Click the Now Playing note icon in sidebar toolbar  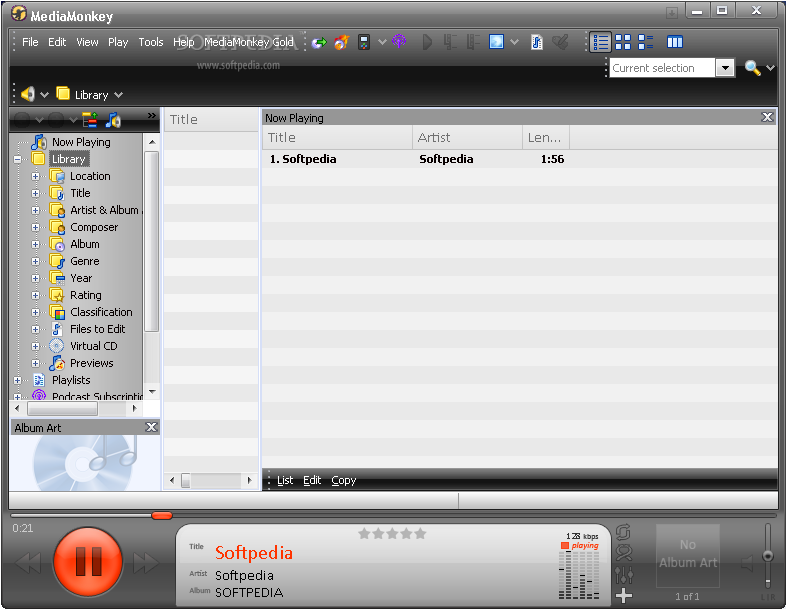click(113, 120)
